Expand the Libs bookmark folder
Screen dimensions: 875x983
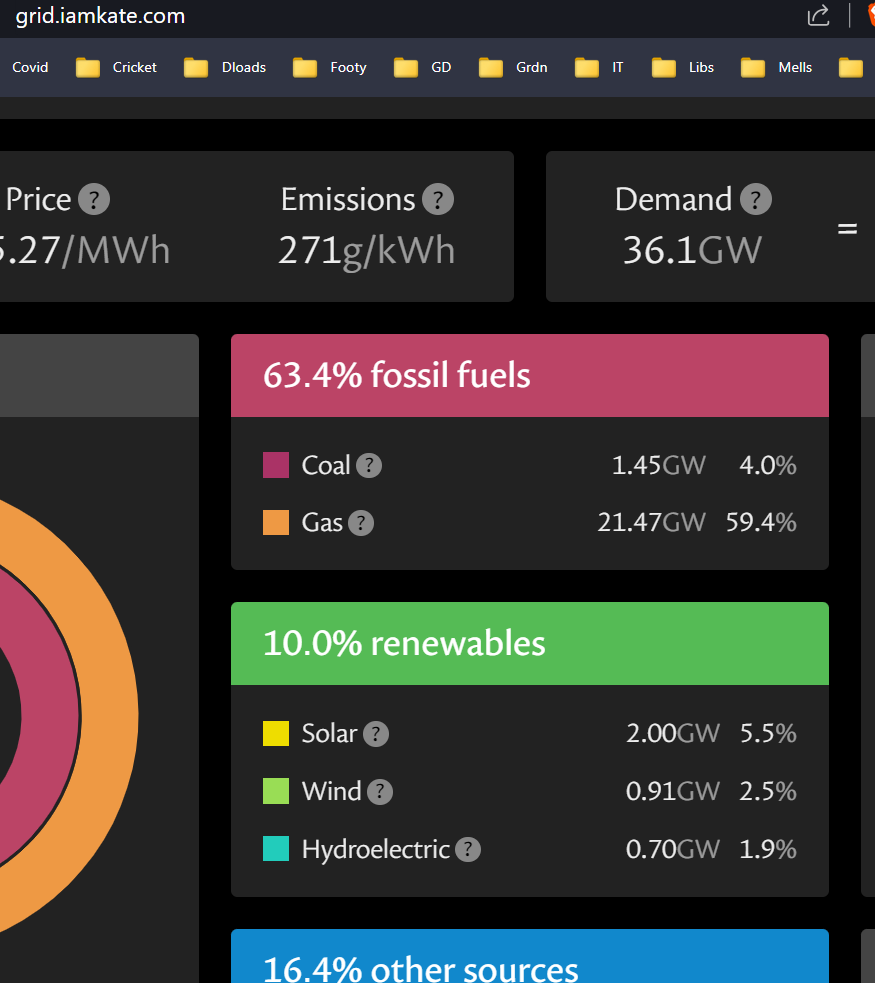(x=683, y=67)
